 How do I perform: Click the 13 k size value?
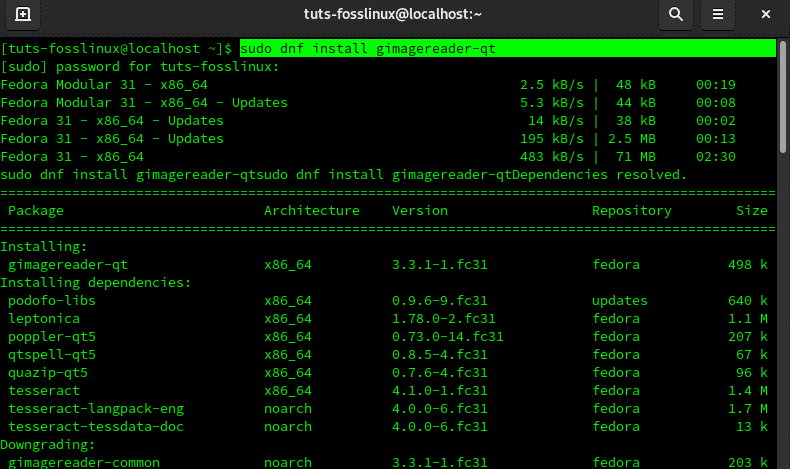752,427
